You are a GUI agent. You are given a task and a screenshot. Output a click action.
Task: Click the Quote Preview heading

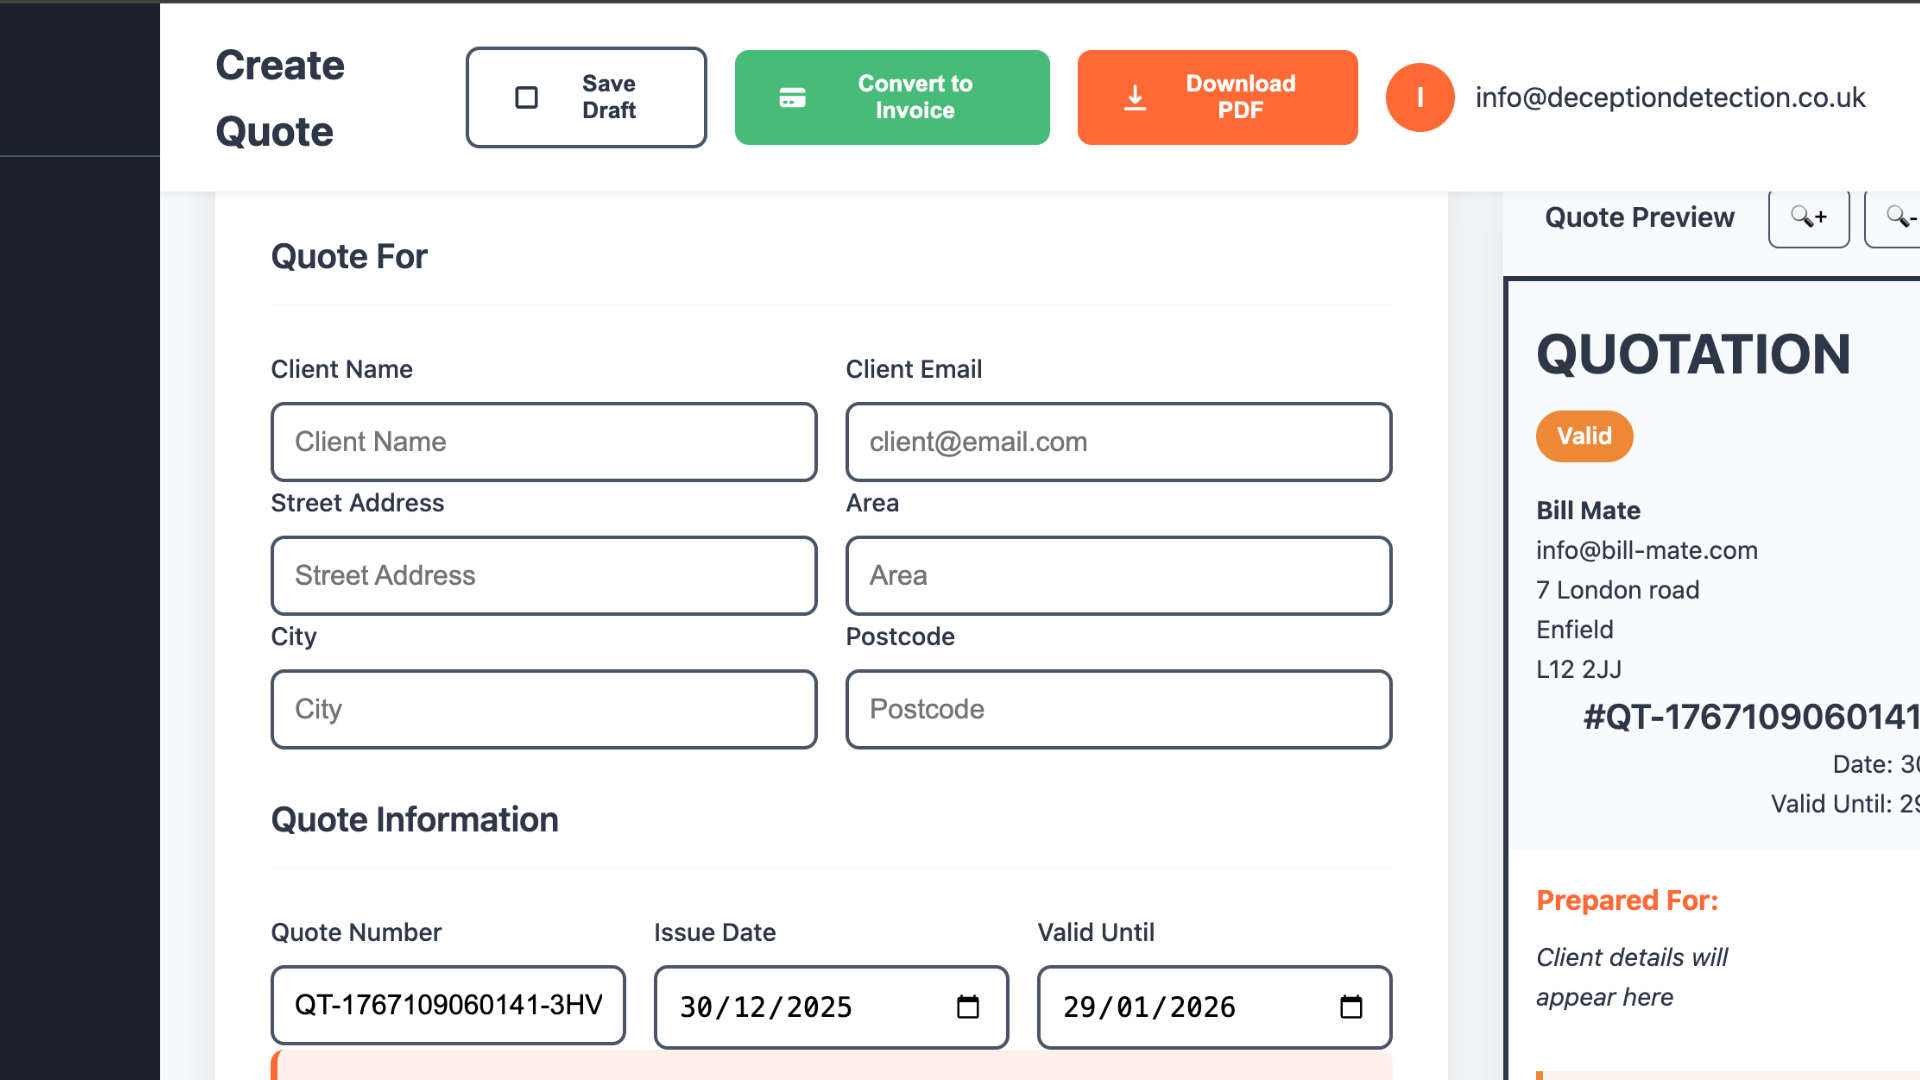1639,217
